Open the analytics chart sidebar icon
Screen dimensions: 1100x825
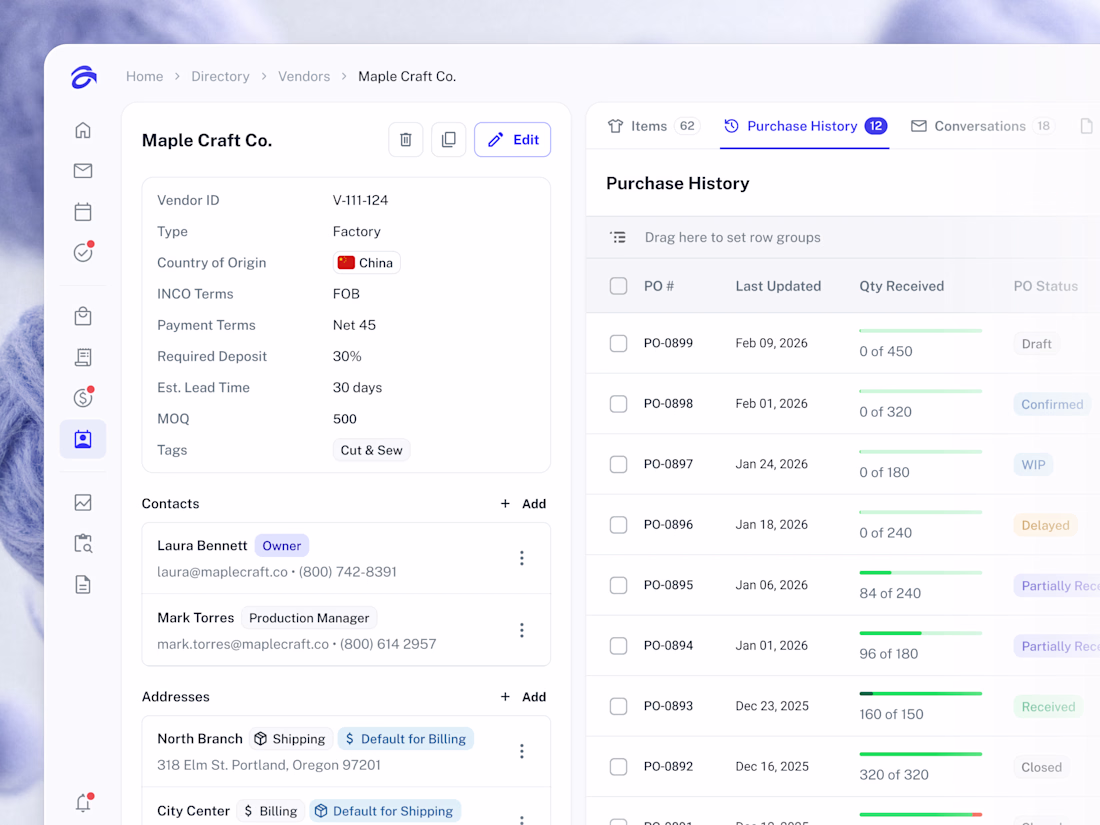[x=83, y=502]
